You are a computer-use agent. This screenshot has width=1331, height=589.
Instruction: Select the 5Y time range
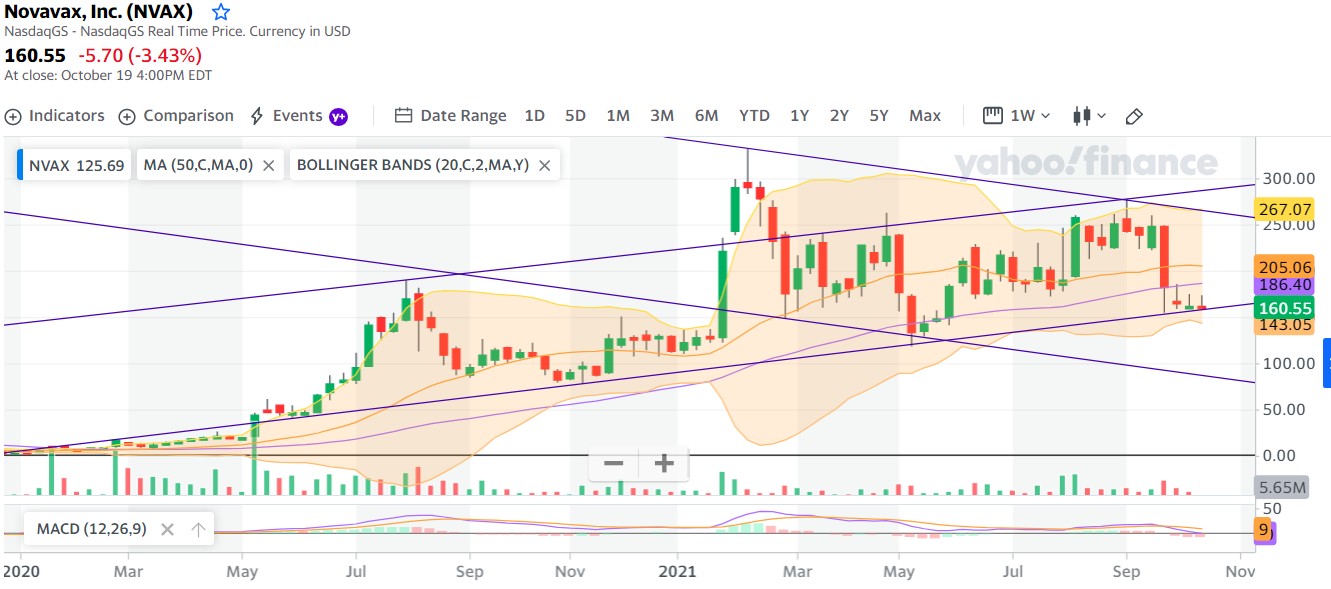[x=878, y=116]
